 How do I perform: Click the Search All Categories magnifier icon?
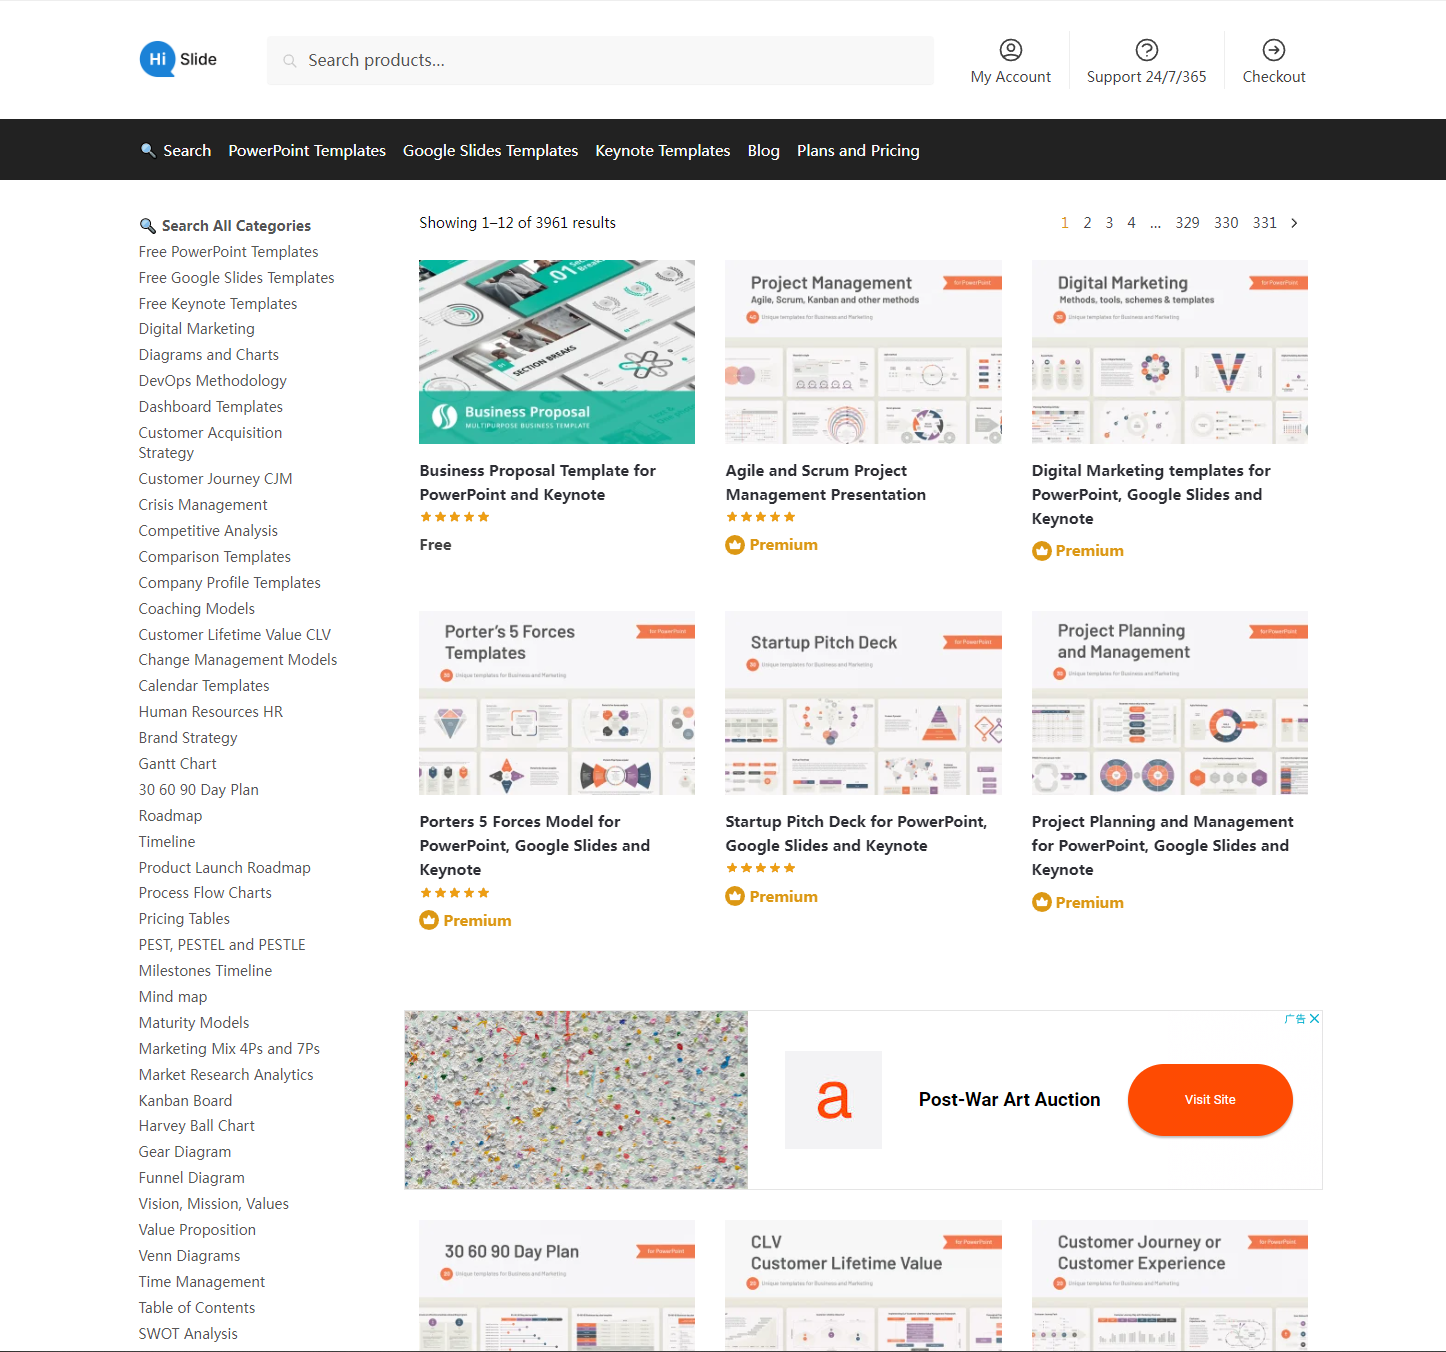tap(147, 226)
